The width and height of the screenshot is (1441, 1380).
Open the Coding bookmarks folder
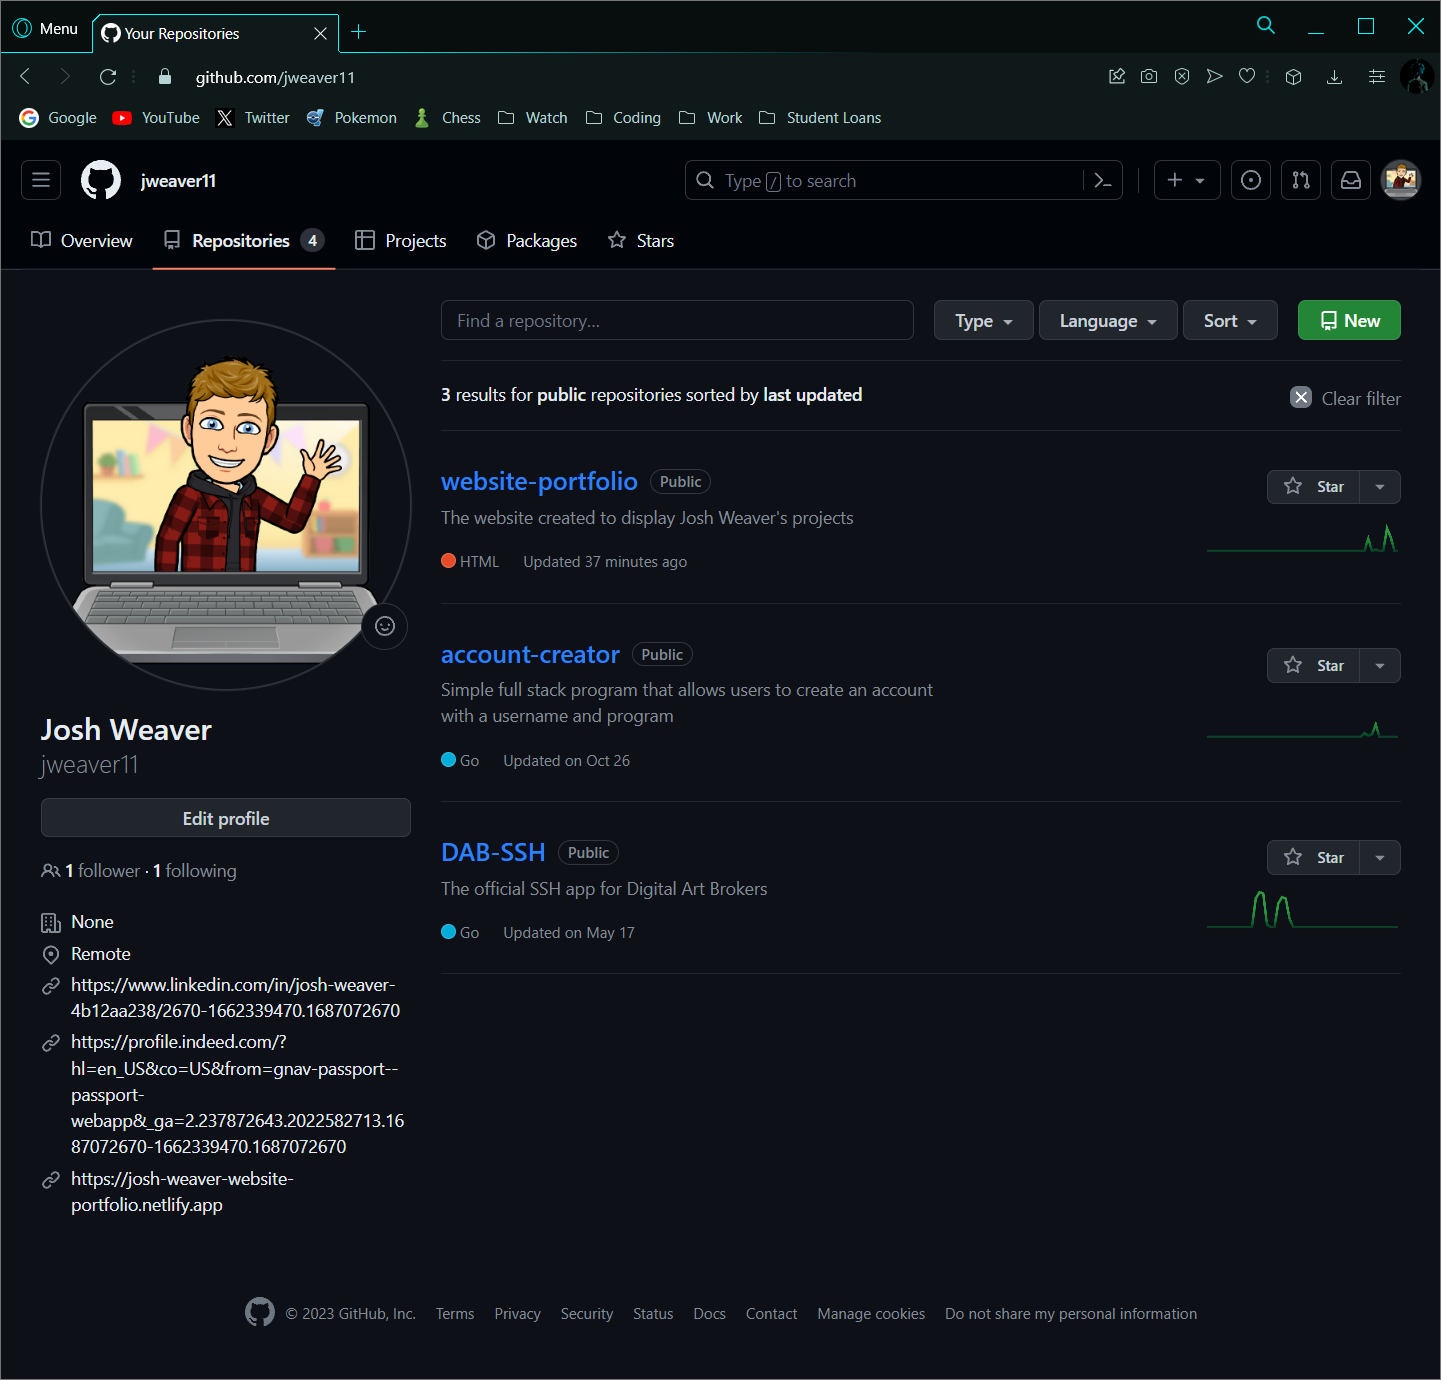click(x=623, y=118)
